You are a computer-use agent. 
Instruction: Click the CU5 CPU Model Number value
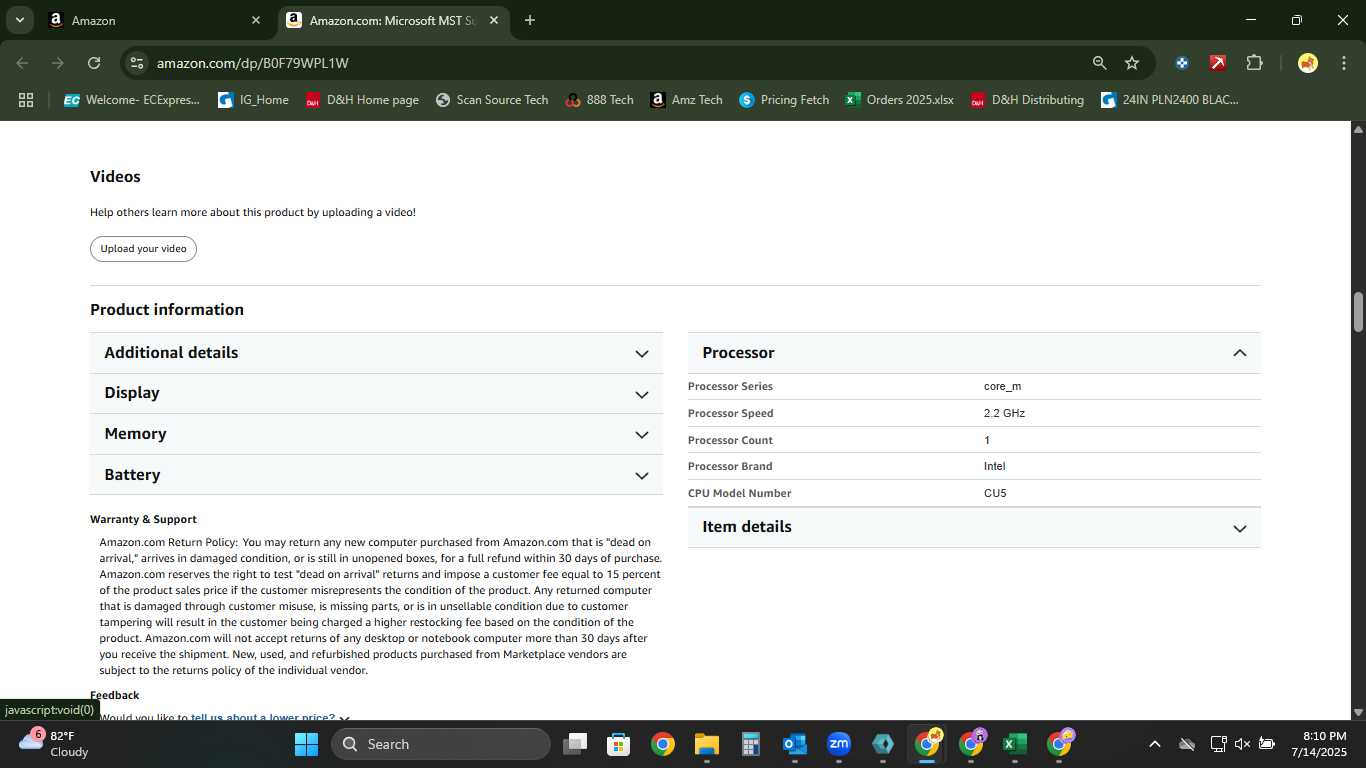point(995,493)
